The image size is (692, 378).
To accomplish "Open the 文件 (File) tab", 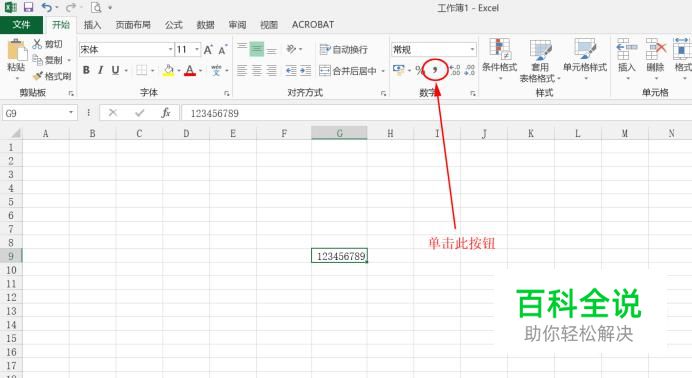I will pyautogui.click(x=21, y=25).
